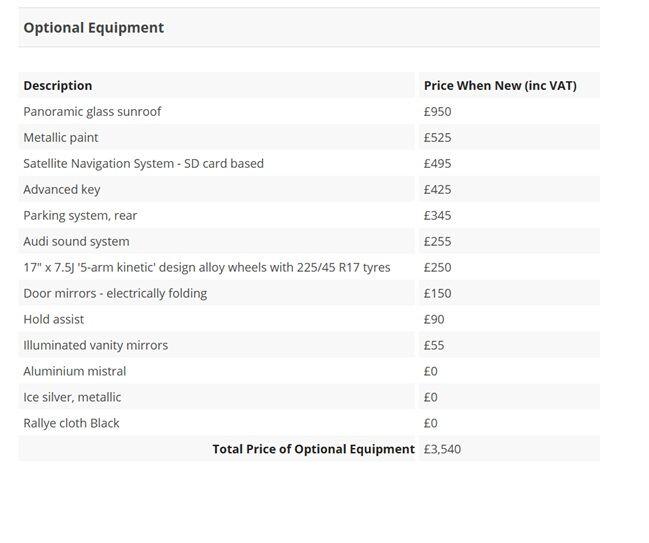The width and height of the screenshot is (649, 543).
Task: Click the £3,540 total price value
Action: pos(442,450)
